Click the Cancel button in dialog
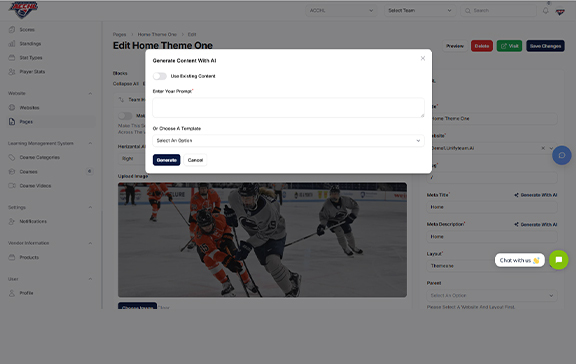The image size is (576, 364). point(195,160)
